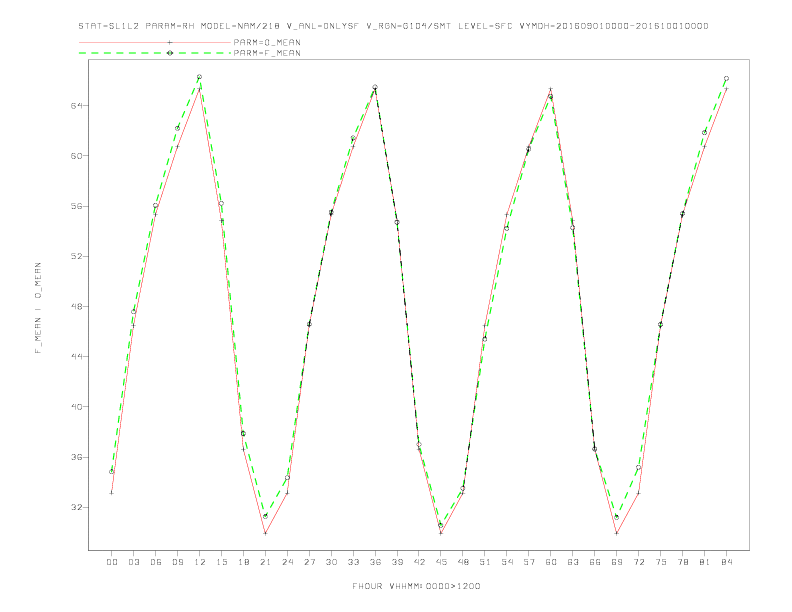This screenshot has height=612, width=792.
Task: Click the F_MEAN circle data point at hour 72
Action: (x=638, y=468)
